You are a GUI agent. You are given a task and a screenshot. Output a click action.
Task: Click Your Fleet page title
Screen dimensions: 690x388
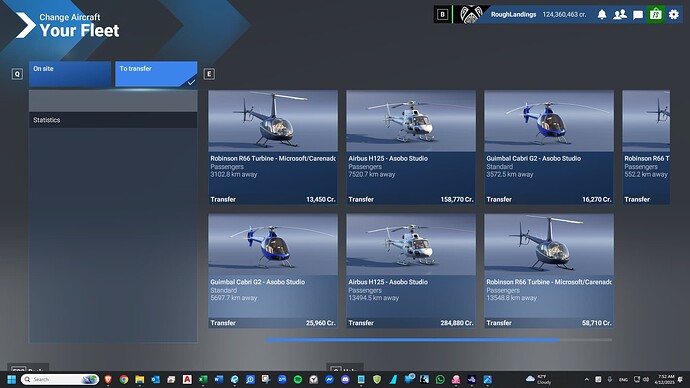79,30
